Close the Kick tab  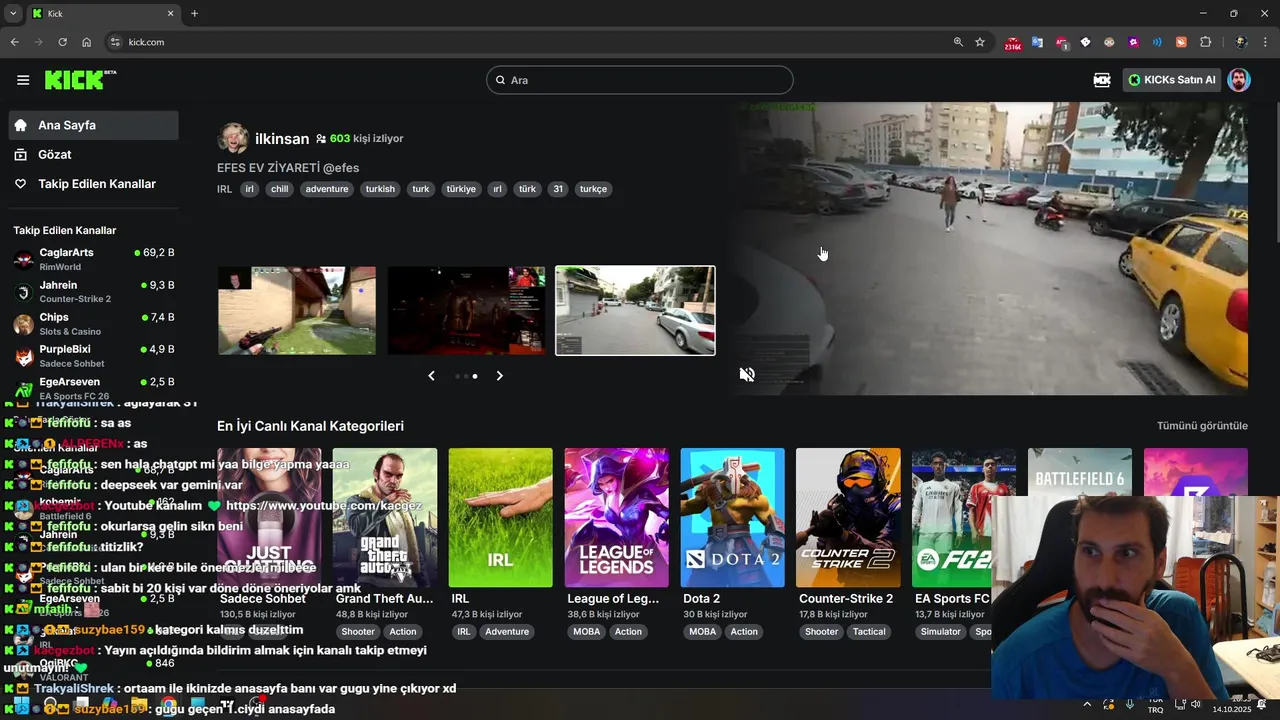pyautogui.click(x=170, y=14)
